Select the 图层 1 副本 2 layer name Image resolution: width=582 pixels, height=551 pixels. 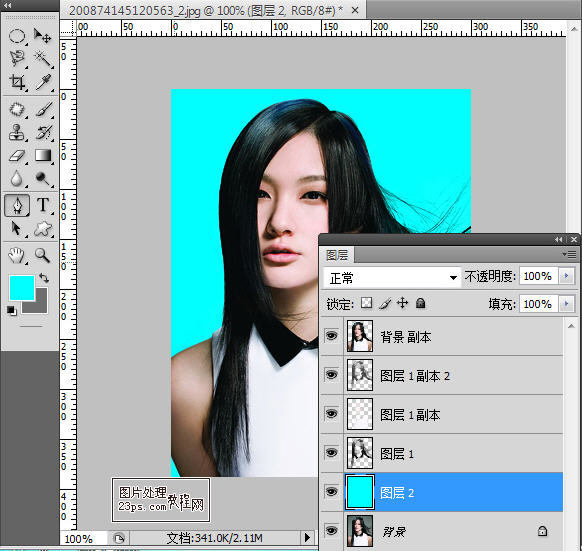click(x=415, y=376)
